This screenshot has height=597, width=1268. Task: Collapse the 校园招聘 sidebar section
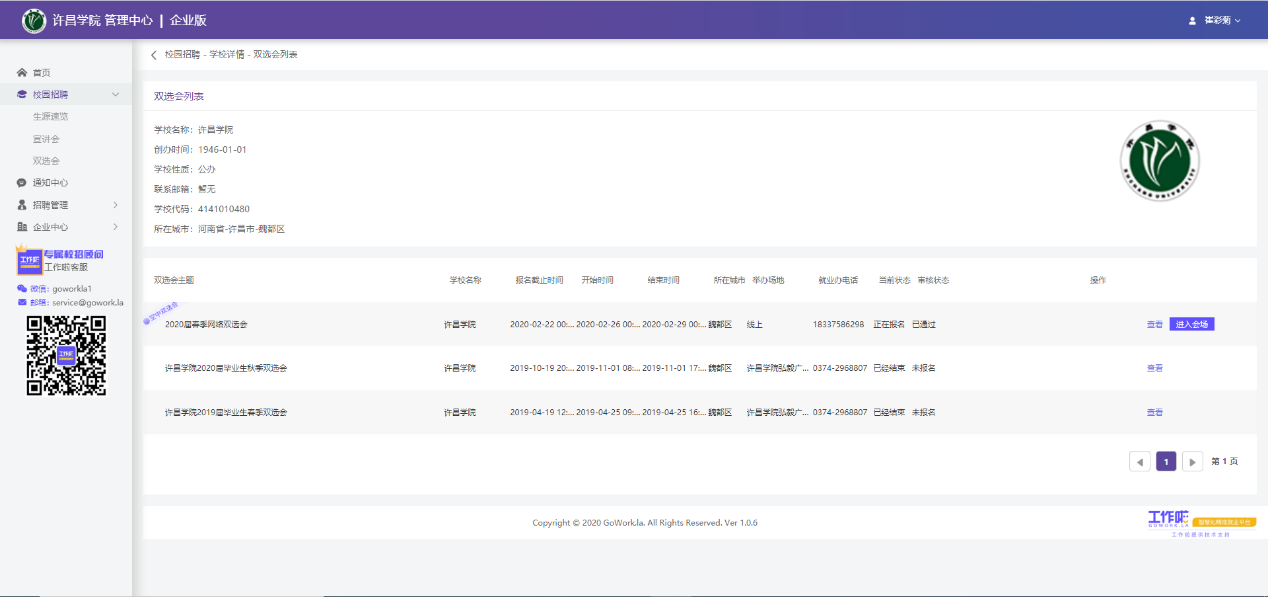point(116,95)
